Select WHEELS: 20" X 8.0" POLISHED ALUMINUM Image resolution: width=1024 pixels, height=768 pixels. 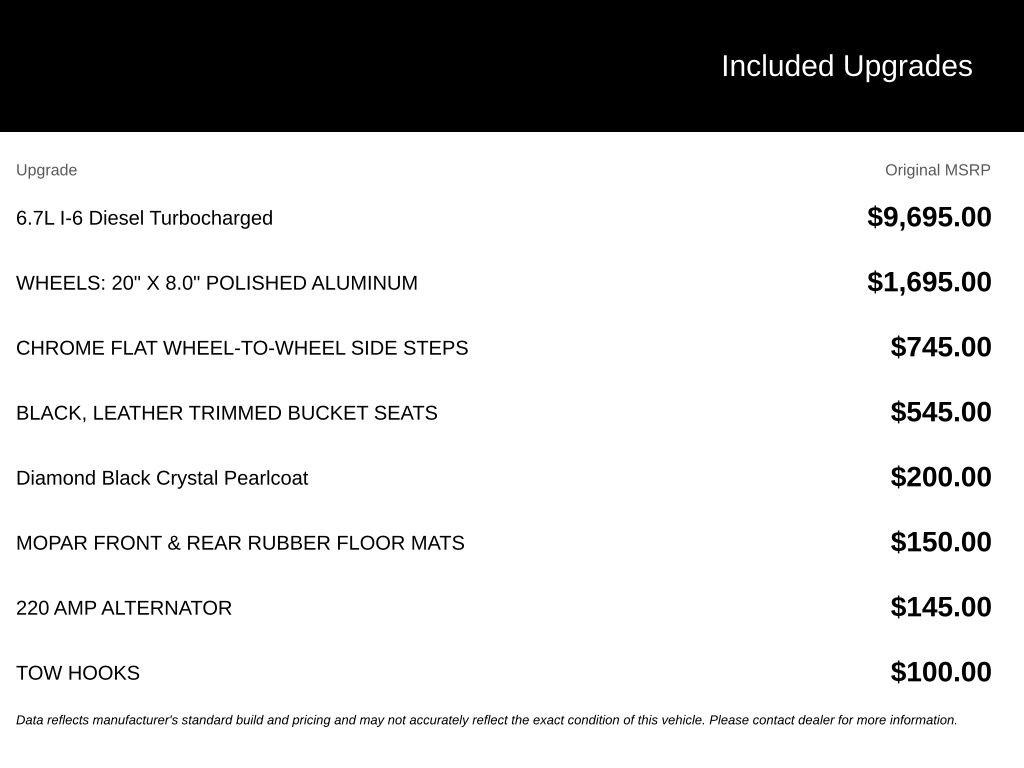click(x=217, y=283)
